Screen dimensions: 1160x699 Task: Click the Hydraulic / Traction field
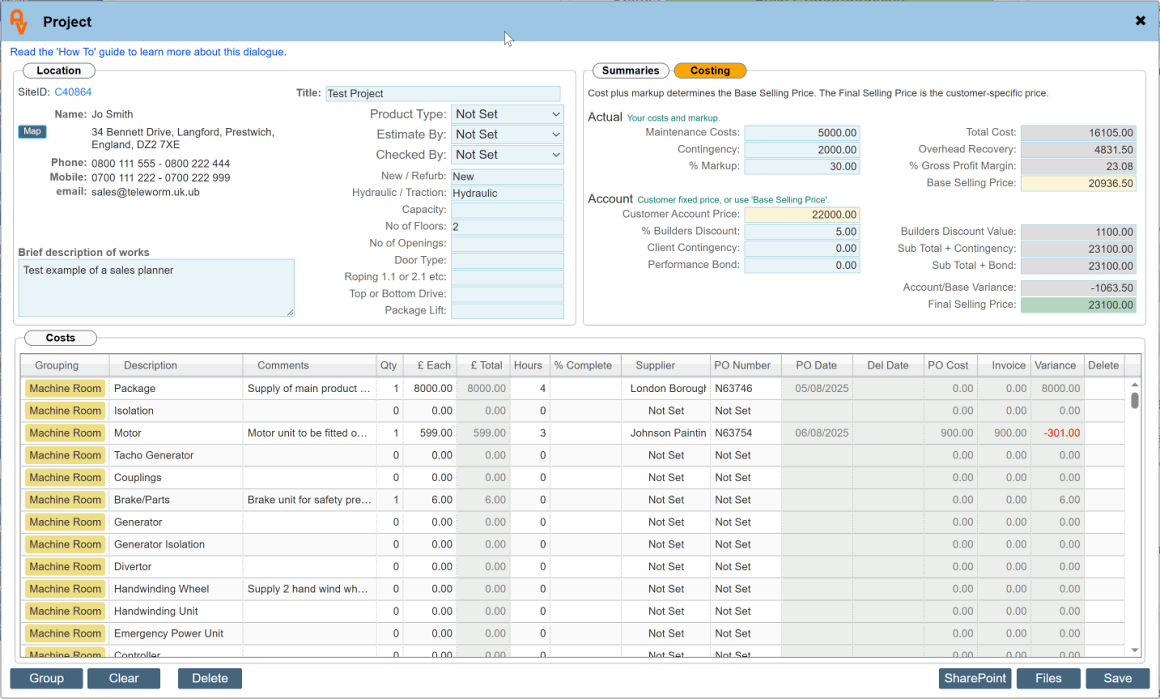click(508, 193)
